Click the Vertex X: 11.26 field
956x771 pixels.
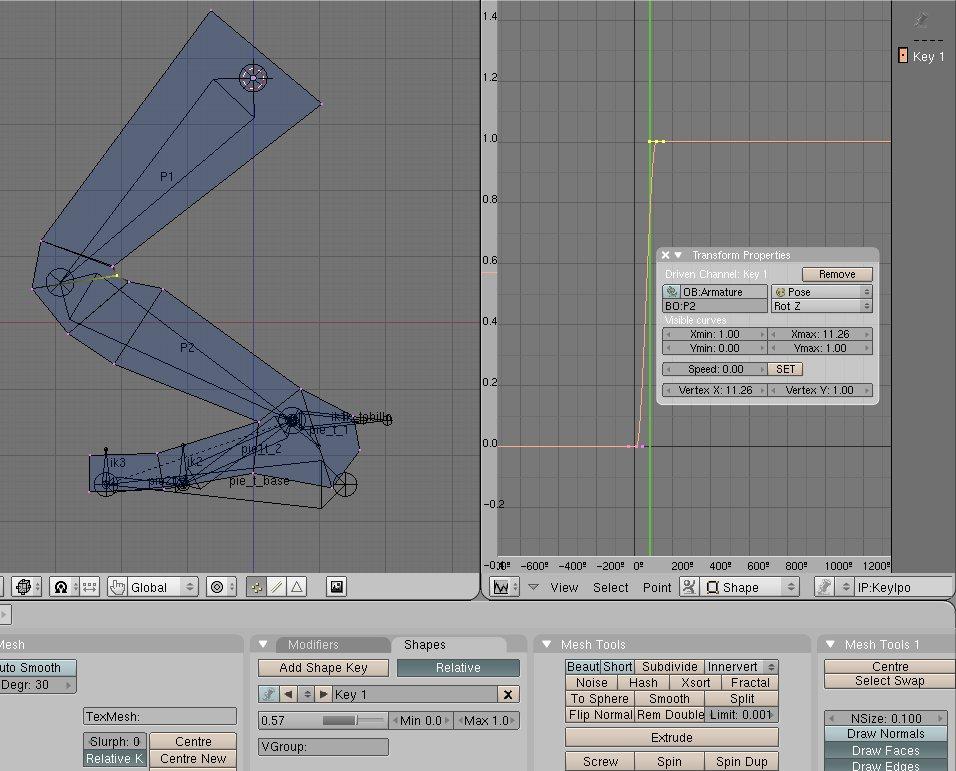[x=715, y=390]
